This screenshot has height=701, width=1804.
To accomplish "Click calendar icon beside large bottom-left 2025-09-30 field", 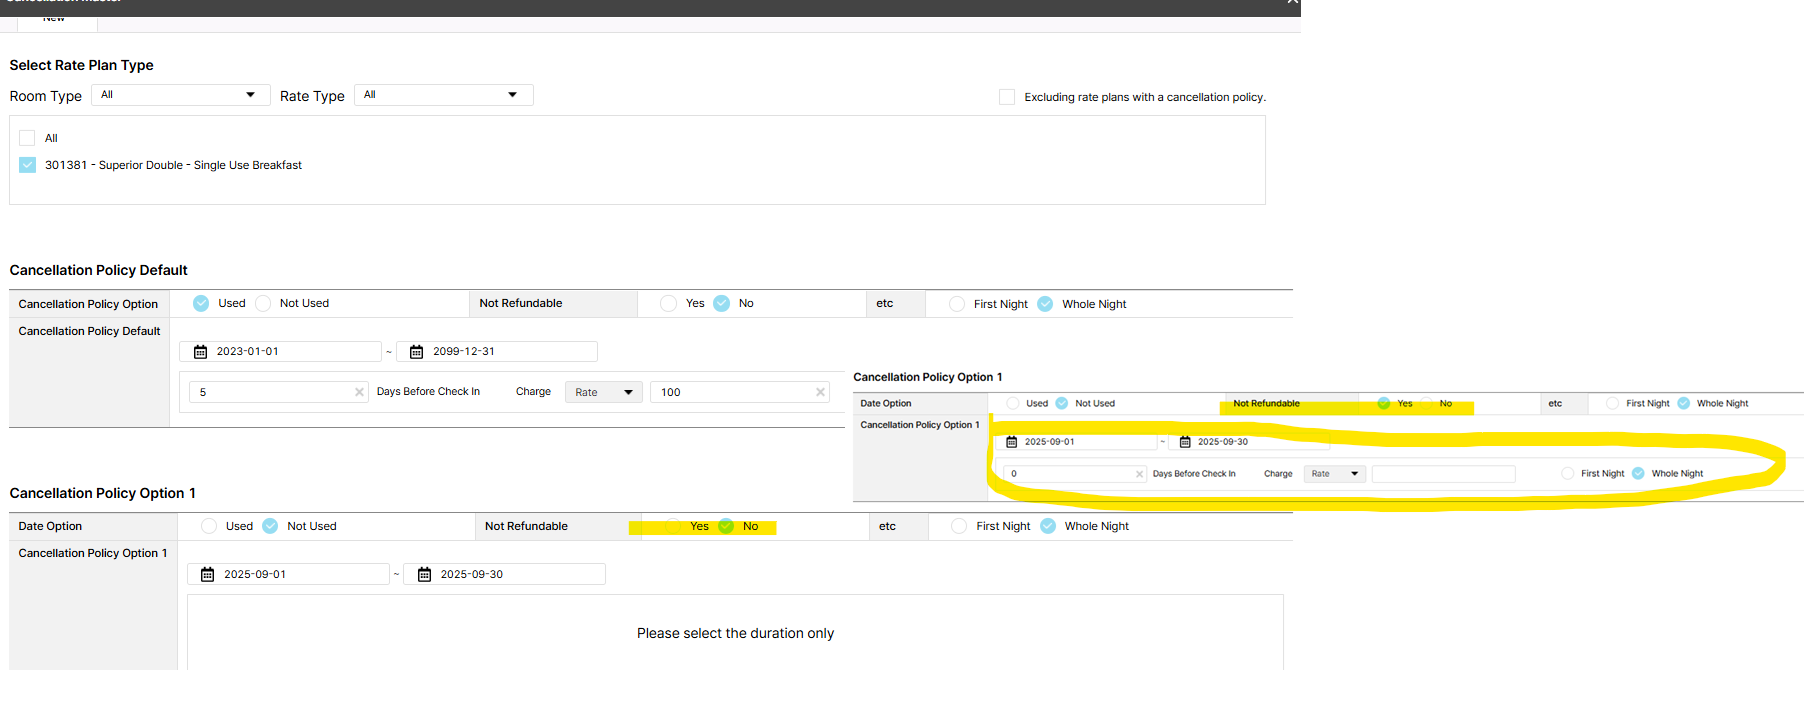I will click(x=424, y=575).
